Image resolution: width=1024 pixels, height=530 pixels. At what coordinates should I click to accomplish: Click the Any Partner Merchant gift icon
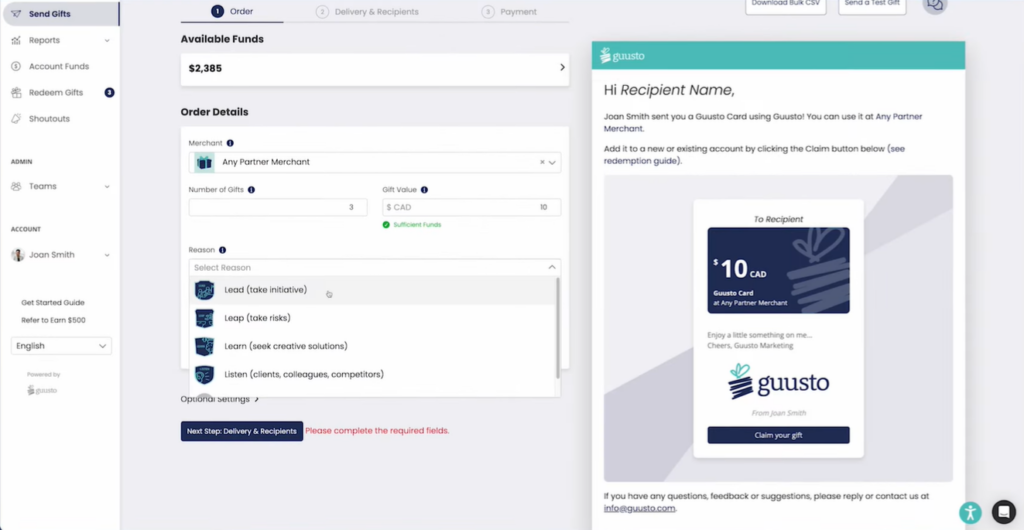pyautogui.click(x=204, y=163)
